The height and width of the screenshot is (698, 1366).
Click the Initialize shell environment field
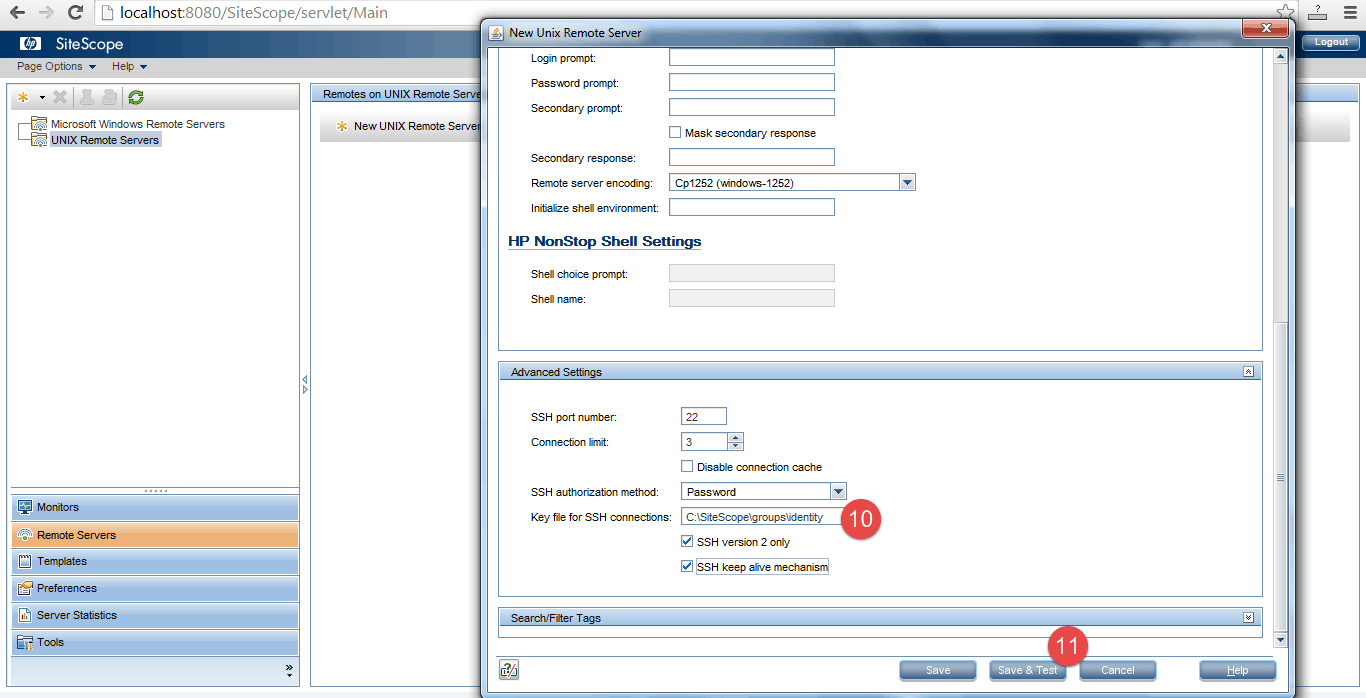click(752, 207)
